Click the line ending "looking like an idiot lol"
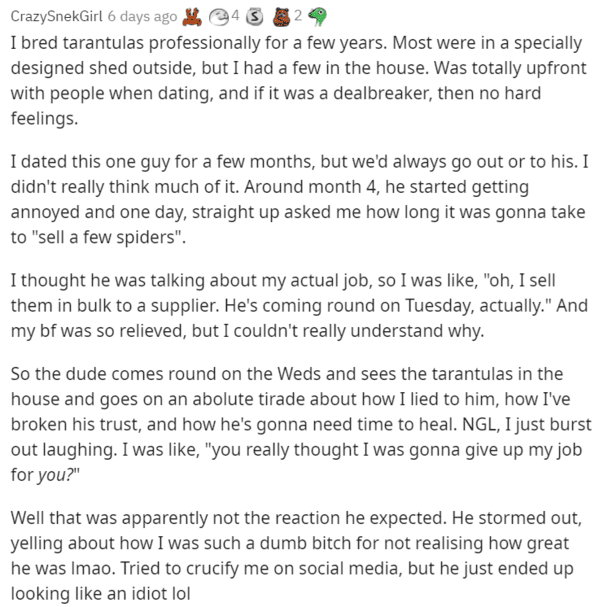The width and height of the screenshot is (599, 607). tap(100, 593)
